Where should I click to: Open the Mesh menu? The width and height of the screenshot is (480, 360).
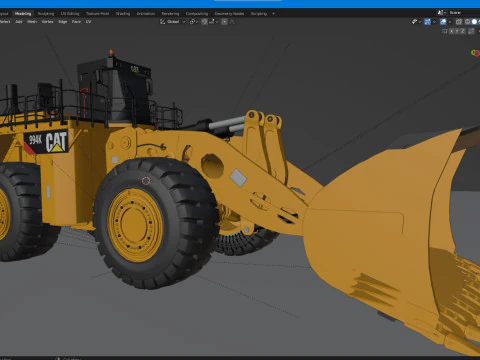32,22
